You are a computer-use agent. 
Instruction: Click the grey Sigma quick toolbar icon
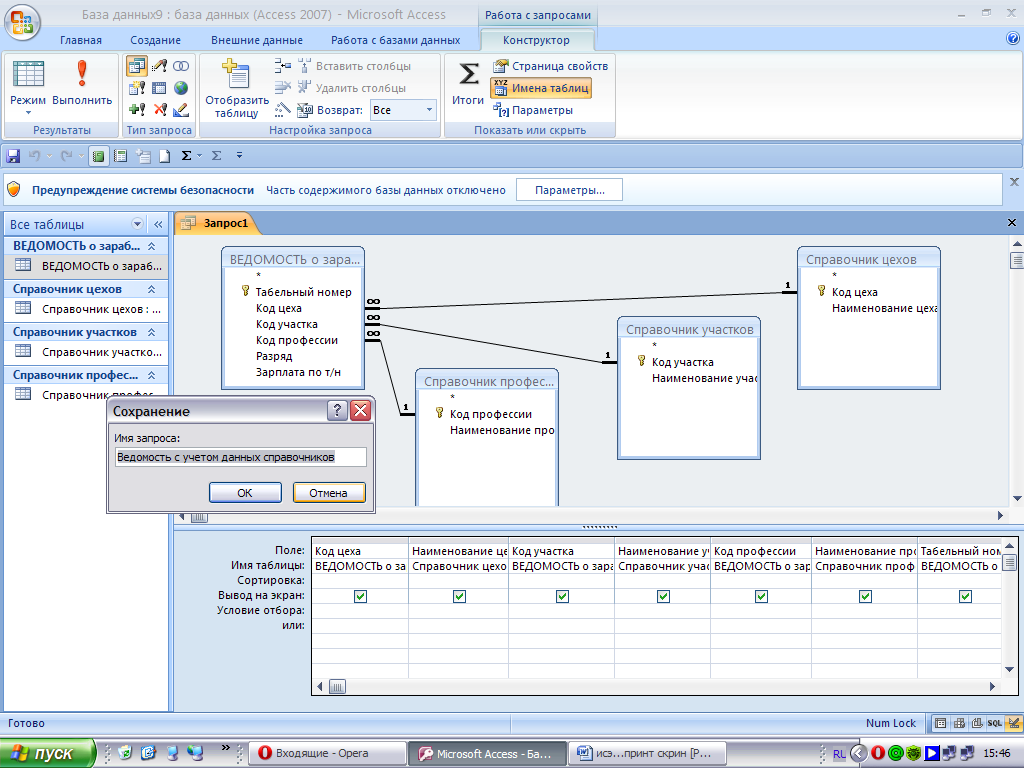[216, 155]
